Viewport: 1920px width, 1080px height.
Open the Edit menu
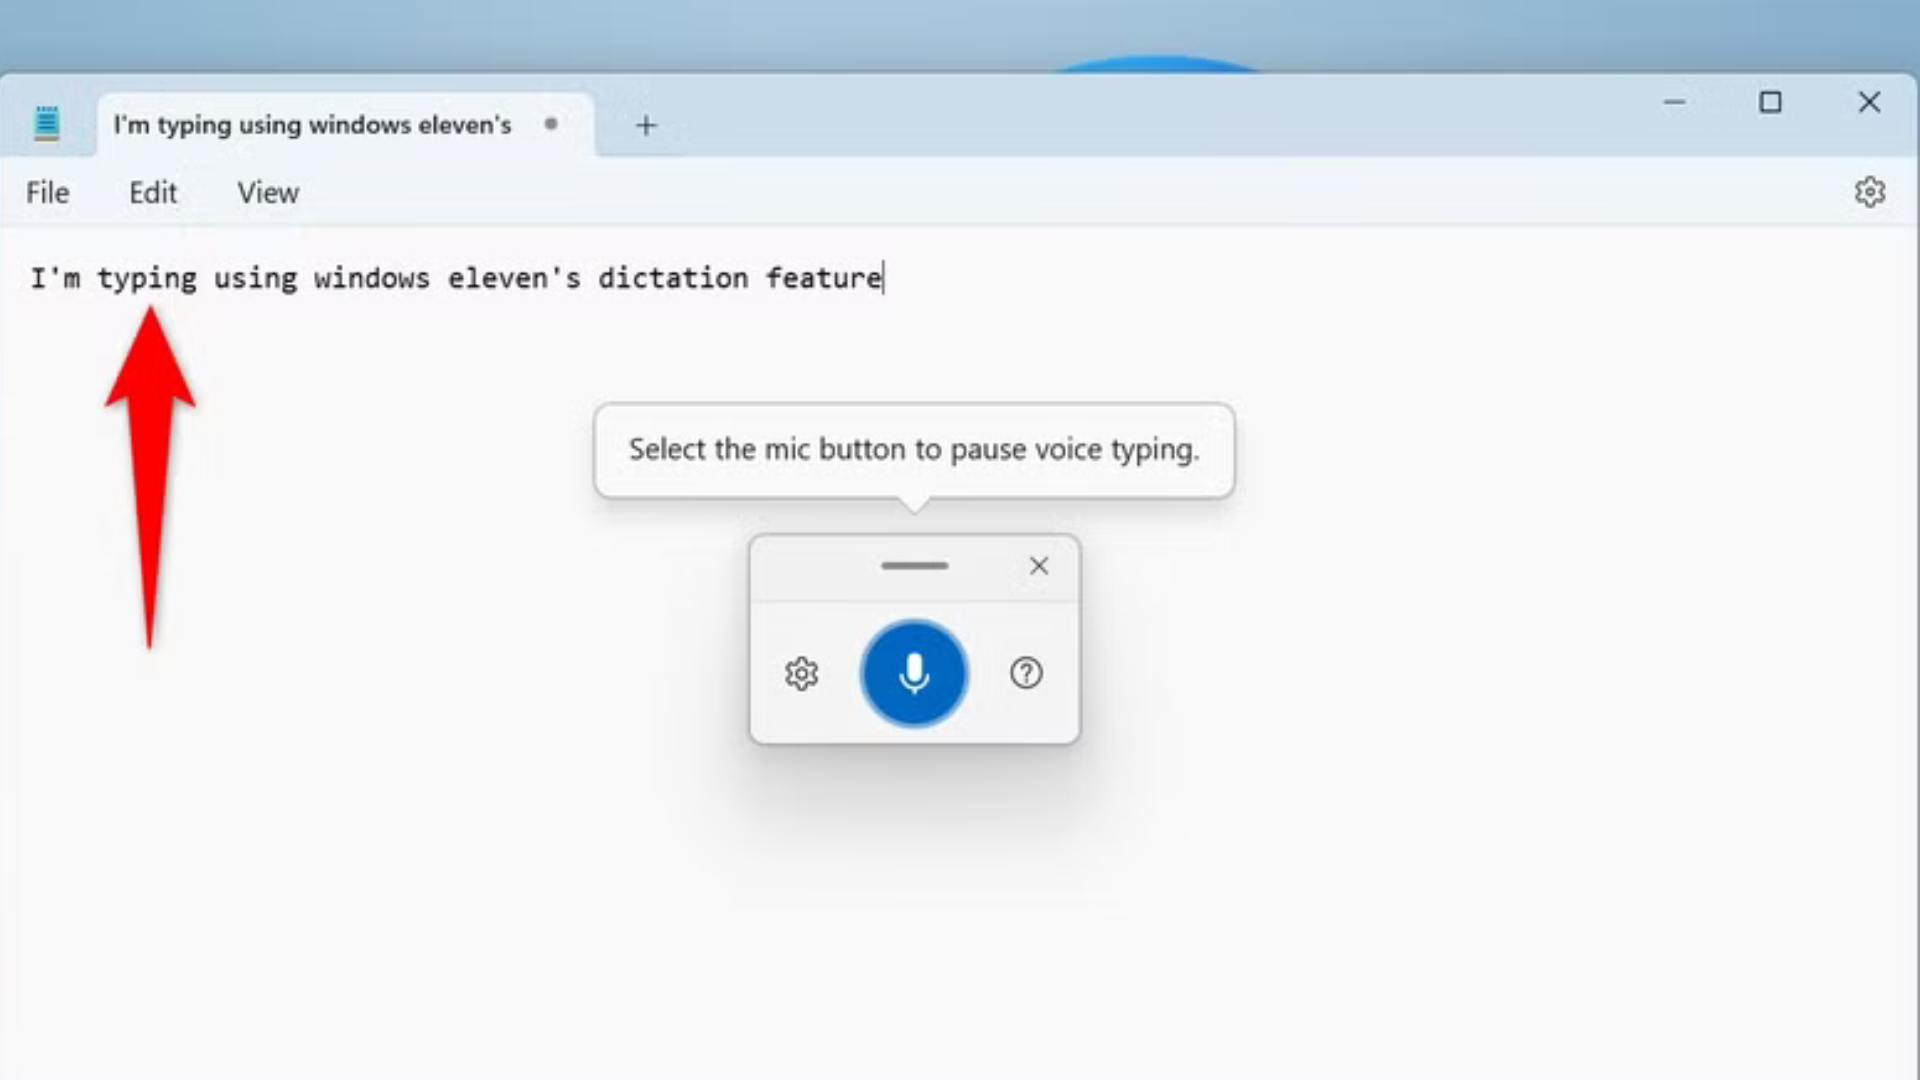pos(152,193)
